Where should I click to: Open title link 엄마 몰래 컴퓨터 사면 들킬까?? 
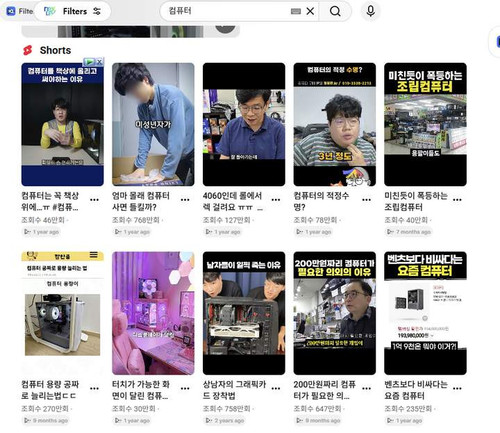(x=141, y=201)
